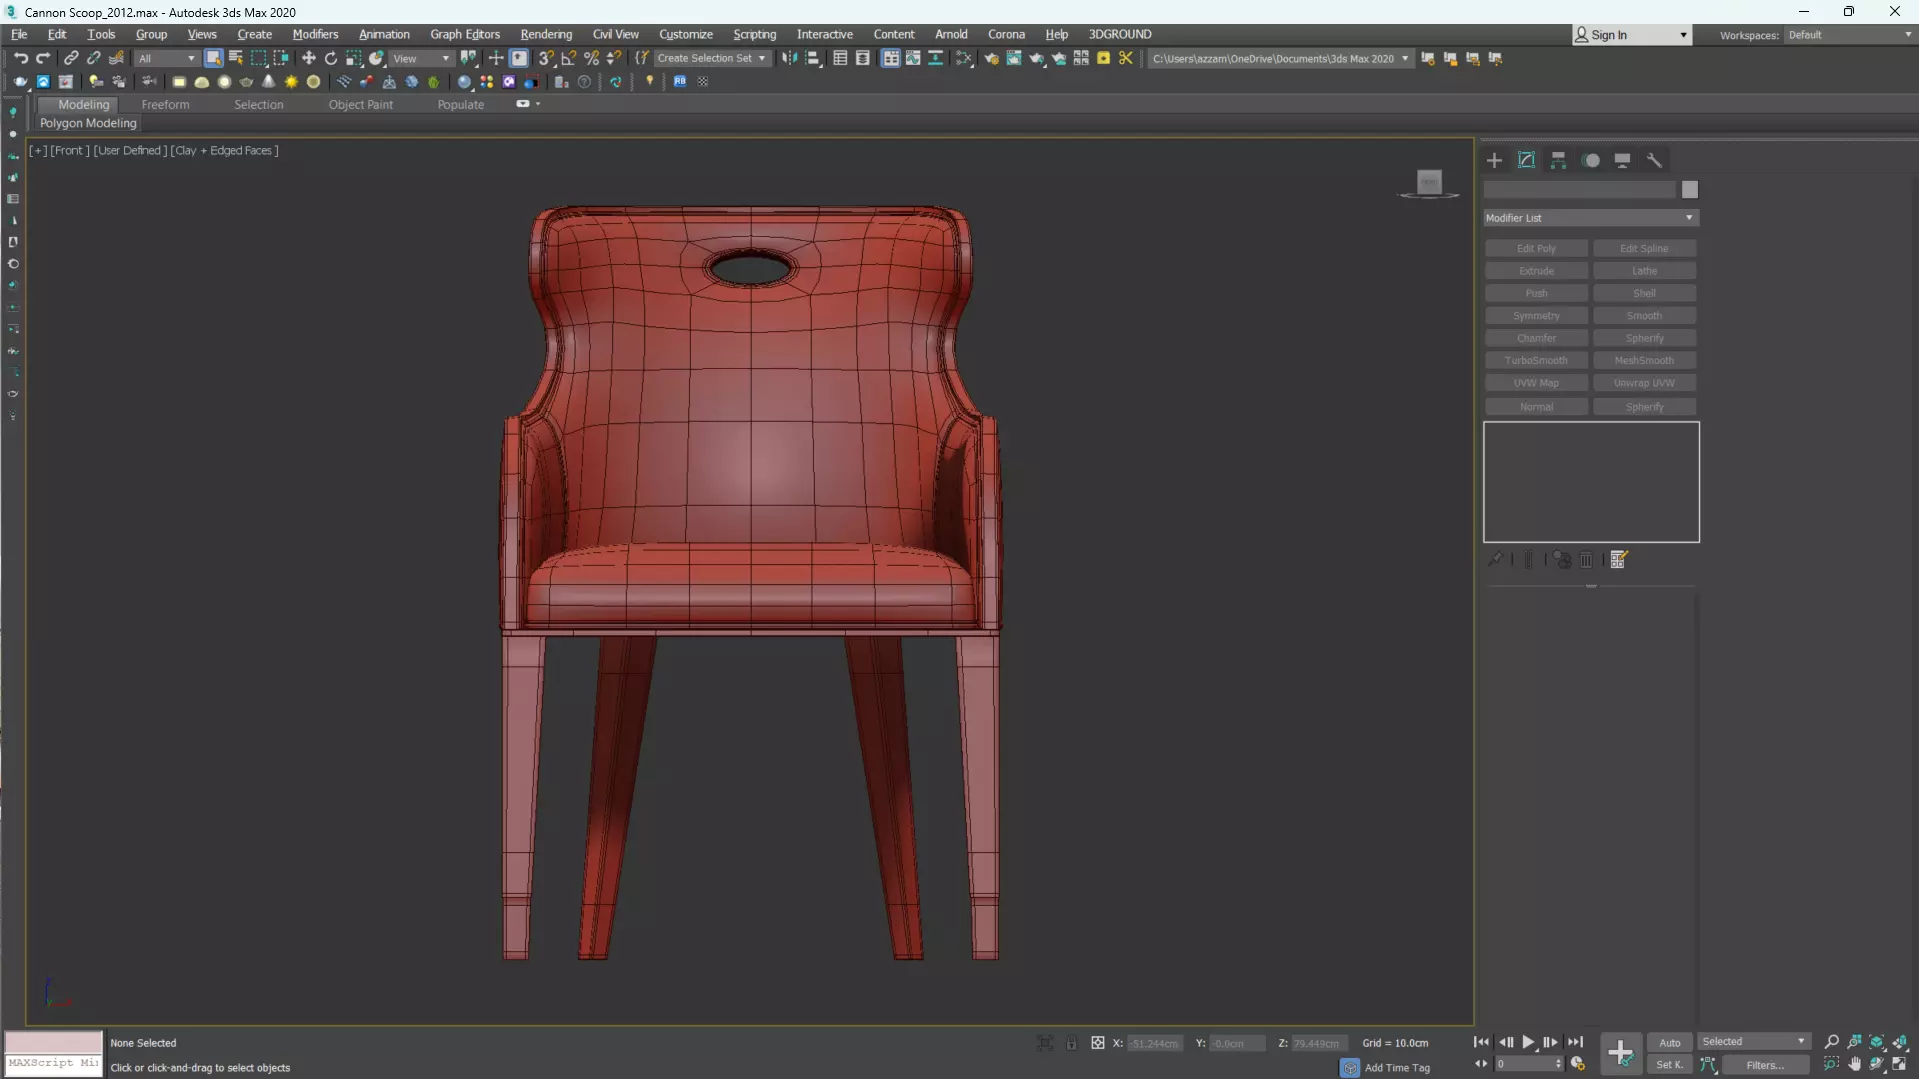This screenshot has height=1079, width=1919.
Task: Open the project path dropdown
Action: [x=1404, y=58]
